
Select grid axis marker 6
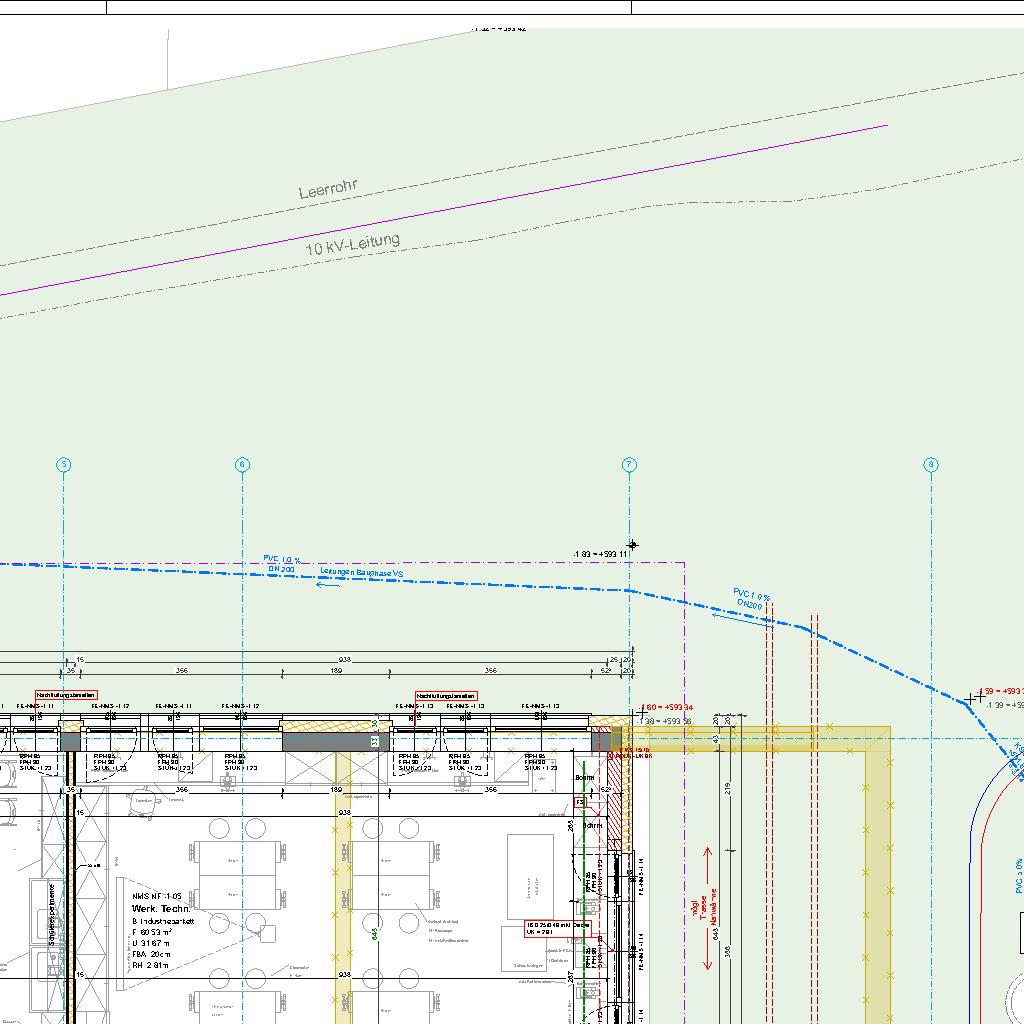[x=242, y=465]
